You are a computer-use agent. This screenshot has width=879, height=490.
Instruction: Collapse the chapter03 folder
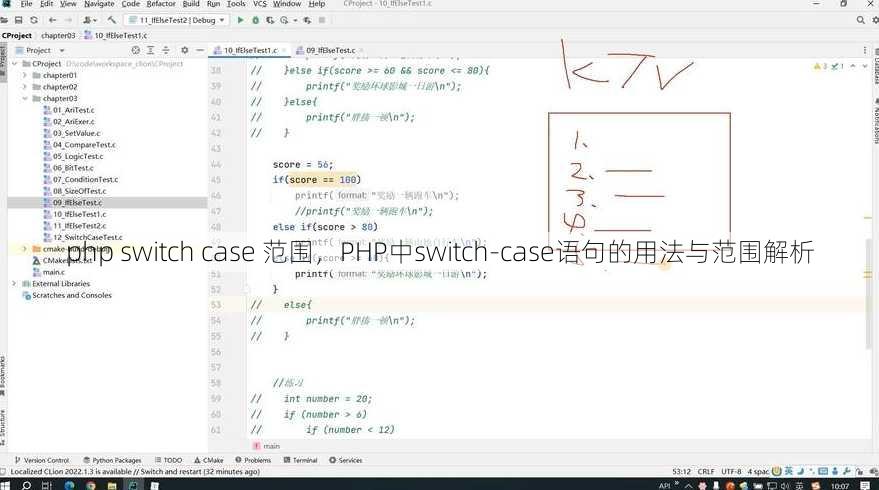(x=24, y=99)
